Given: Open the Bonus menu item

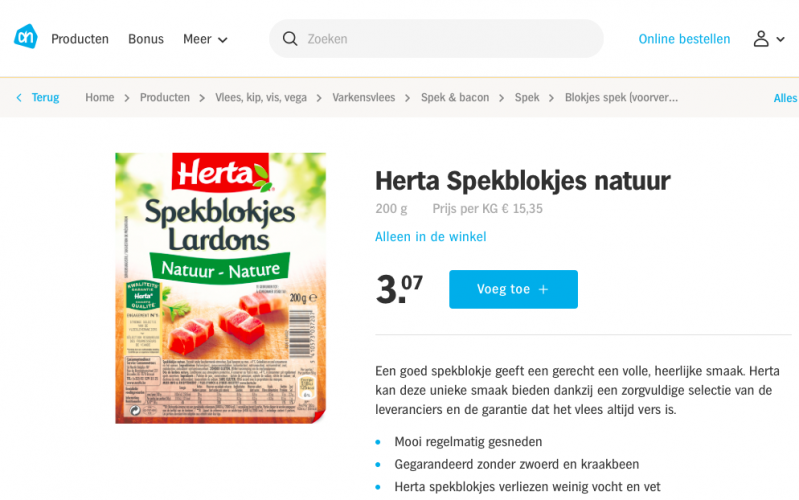Looking at the screenshot, I should click(146, 39).
